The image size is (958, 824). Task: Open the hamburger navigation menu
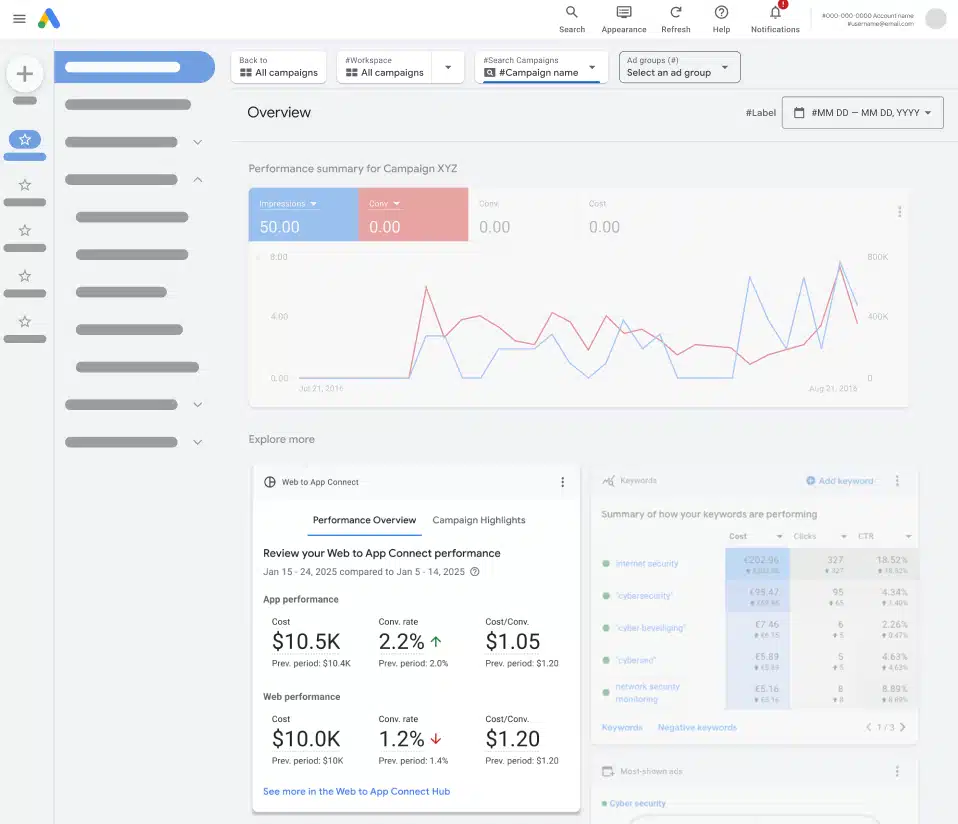(17, 17)
